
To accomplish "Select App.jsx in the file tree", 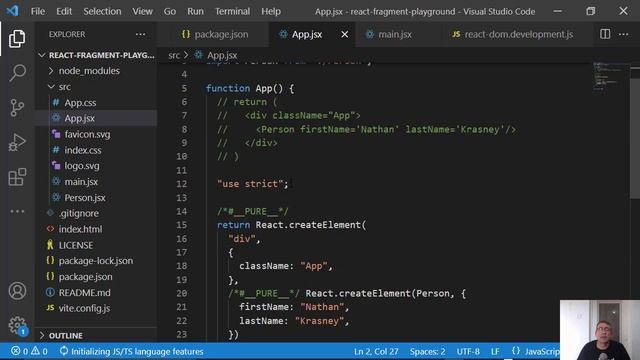I will click(x=79, y=118).
